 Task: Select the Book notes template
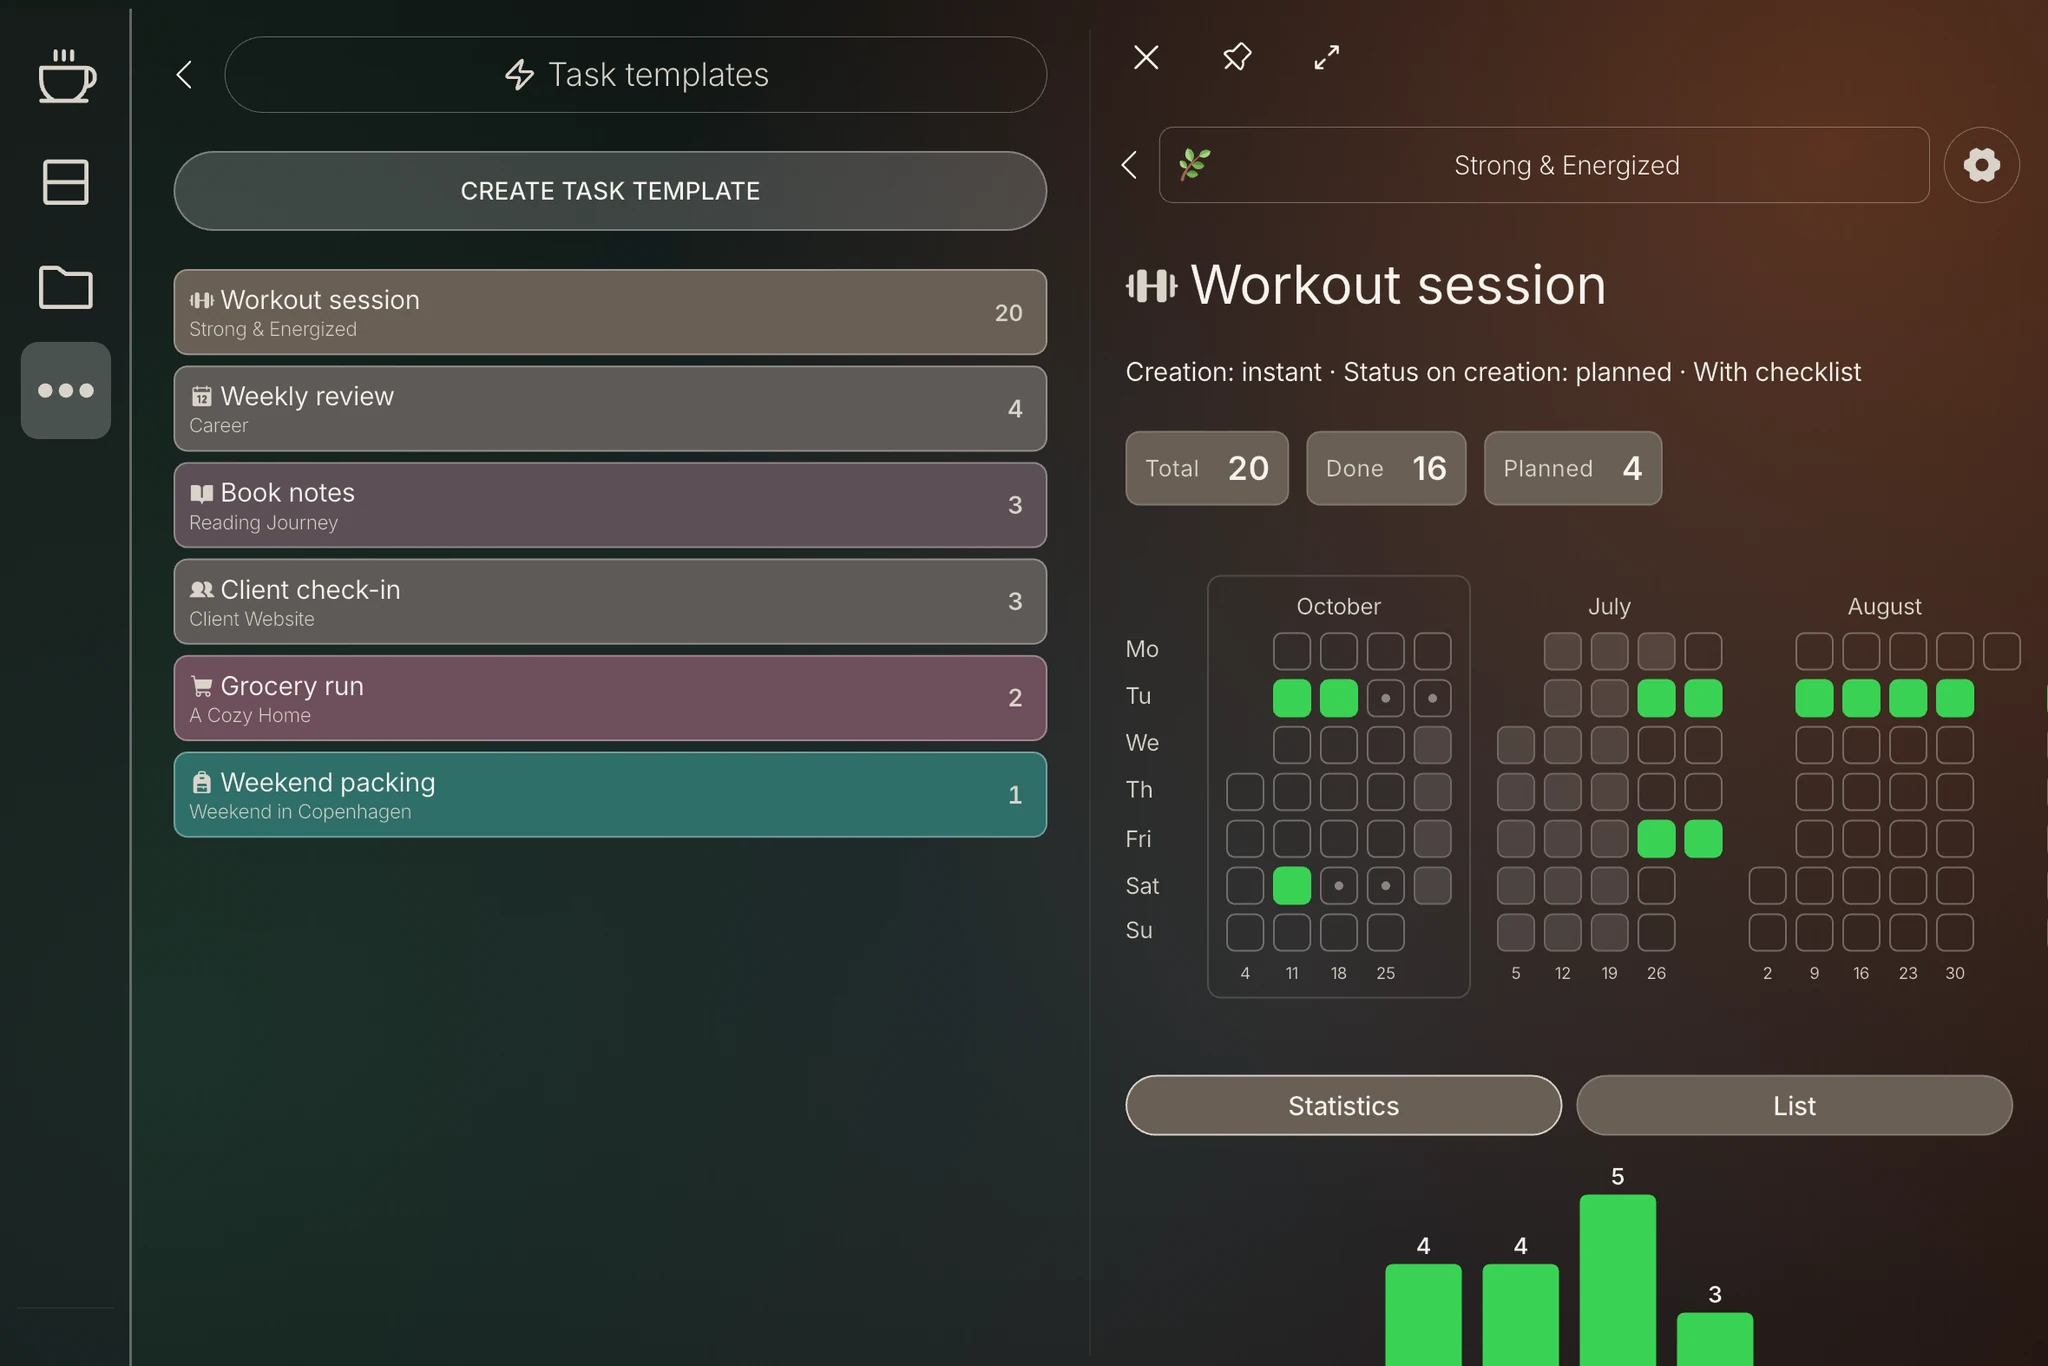[610, 505]
